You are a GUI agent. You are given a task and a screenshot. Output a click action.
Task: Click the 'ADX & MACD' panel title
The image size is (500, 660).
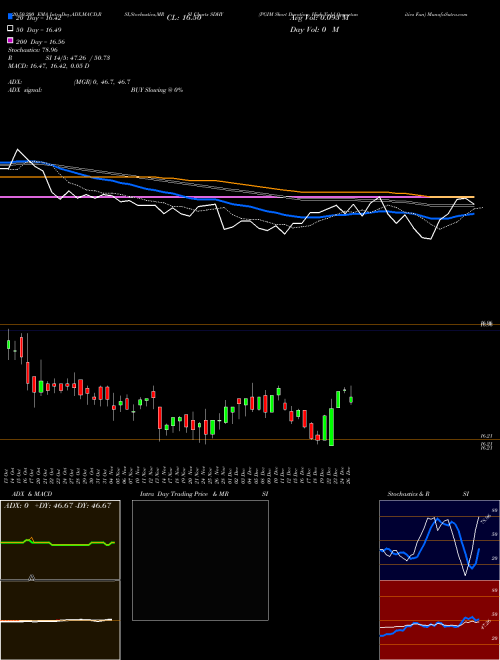[32, 494]
